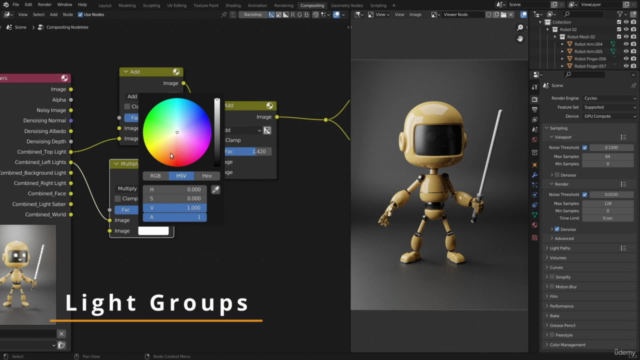Image resolution: width=640 pixels, height=360 pixels.
Task: Toggle Clamp checkbox on Multiply node
Action: (x=118, y=199)
